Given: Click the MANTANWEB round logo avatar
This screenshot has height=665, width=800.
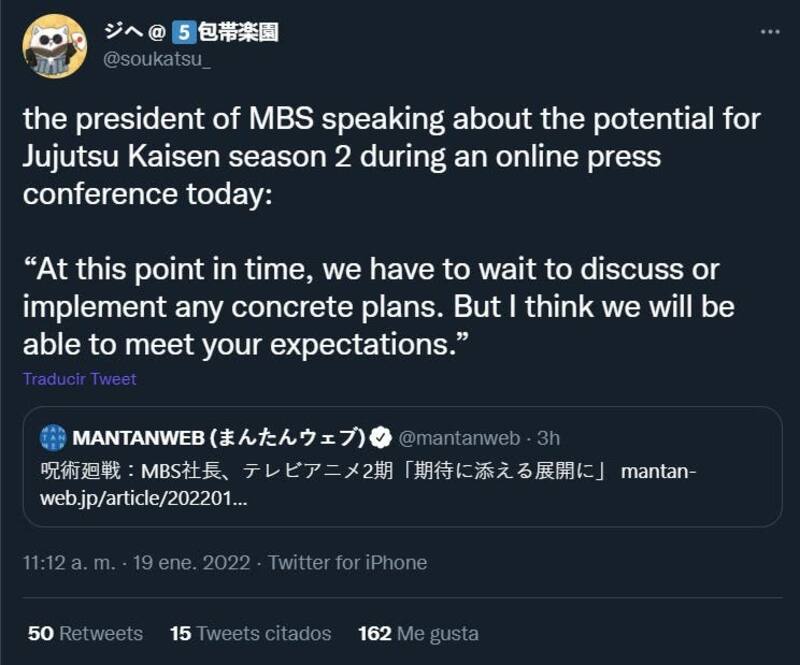Looking at the screenshot, I should (x=53, y=437).
